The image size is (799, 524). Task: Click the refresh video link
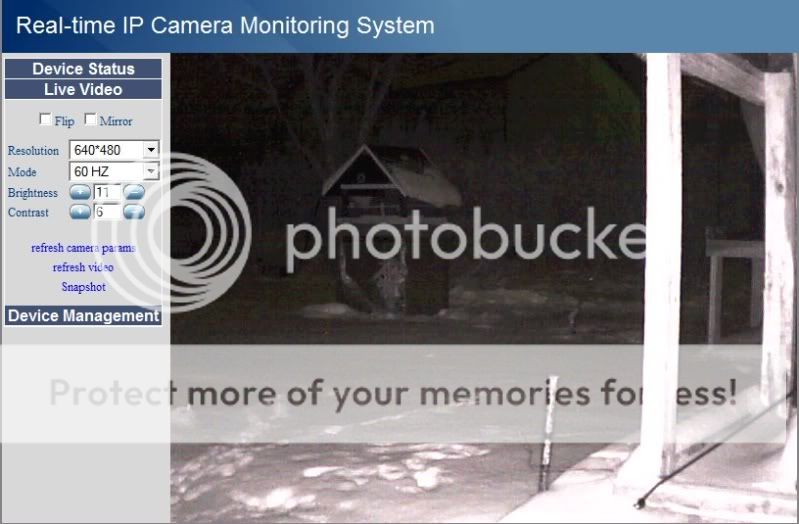tap(83, 267)
